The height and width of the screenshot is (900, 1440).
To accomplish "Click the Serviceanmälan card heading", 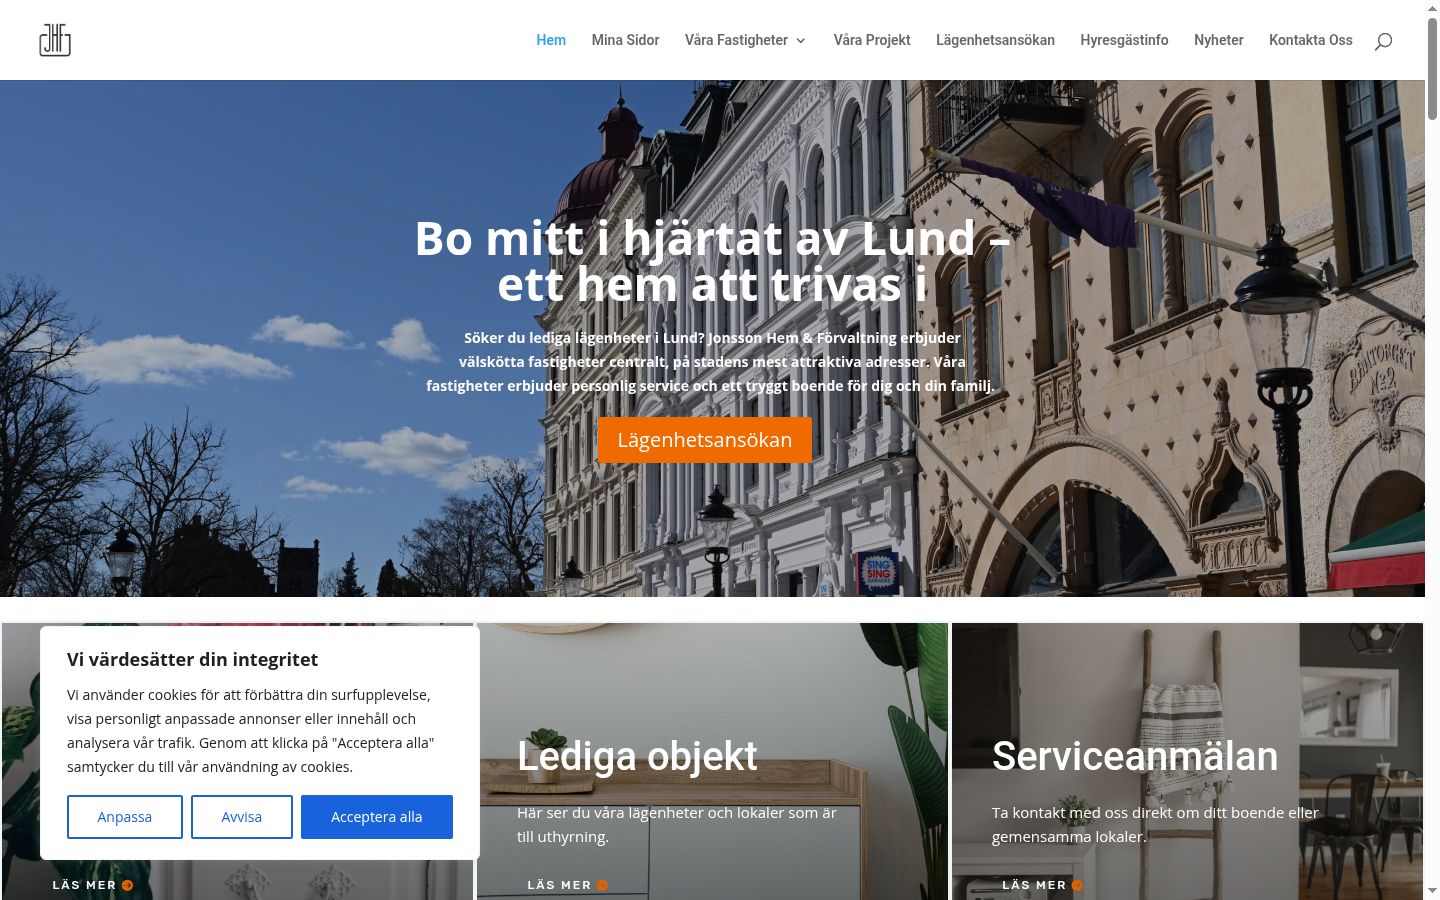I will (x=1135, y=757).
